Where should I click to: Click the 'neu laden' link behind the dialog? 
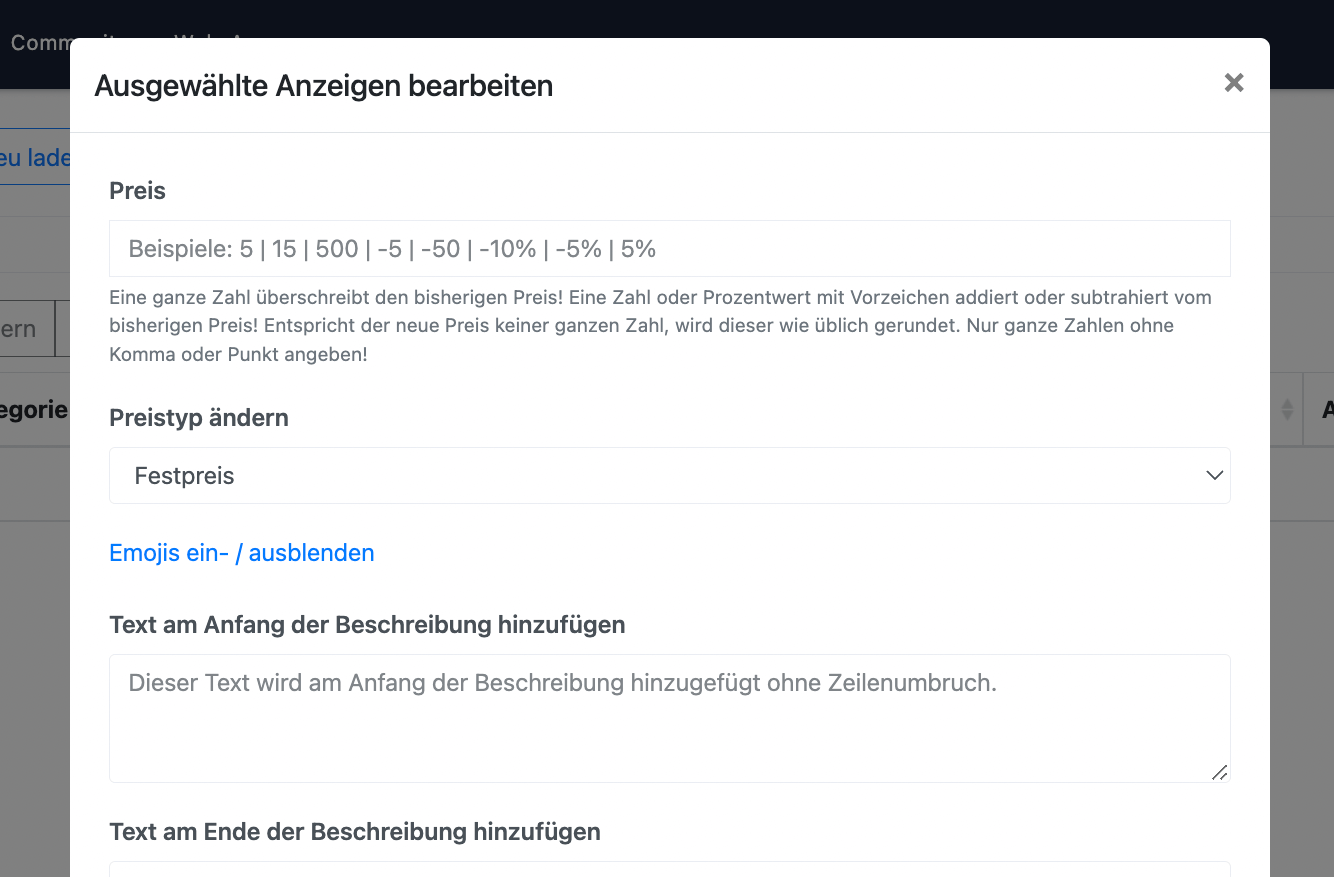point(35,158)
